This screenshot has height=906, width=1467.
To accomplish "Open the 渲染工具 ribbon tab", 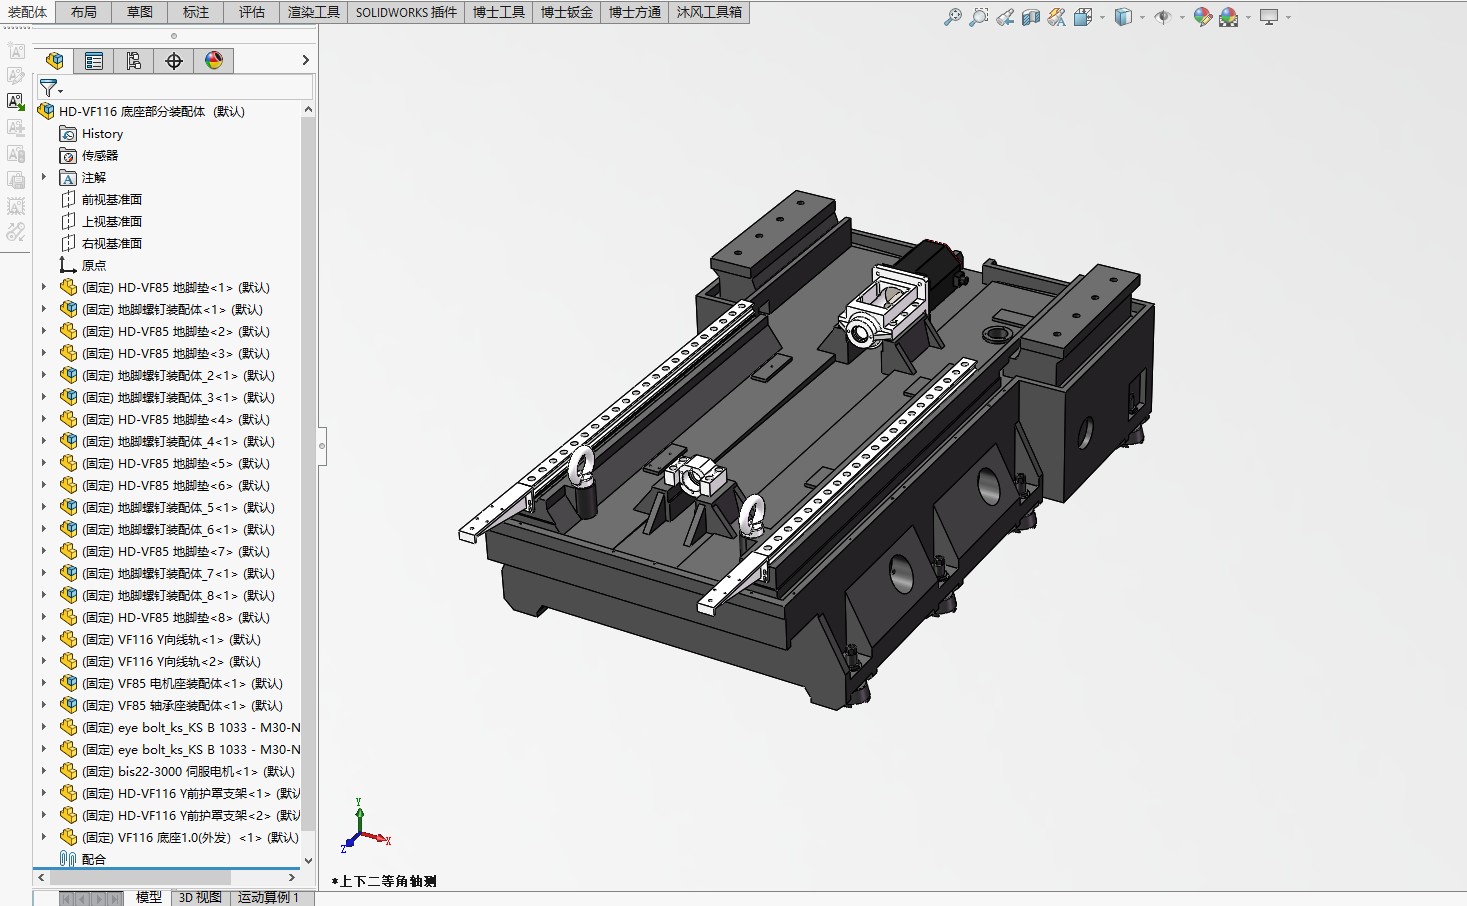I will [x=314, y=12].
